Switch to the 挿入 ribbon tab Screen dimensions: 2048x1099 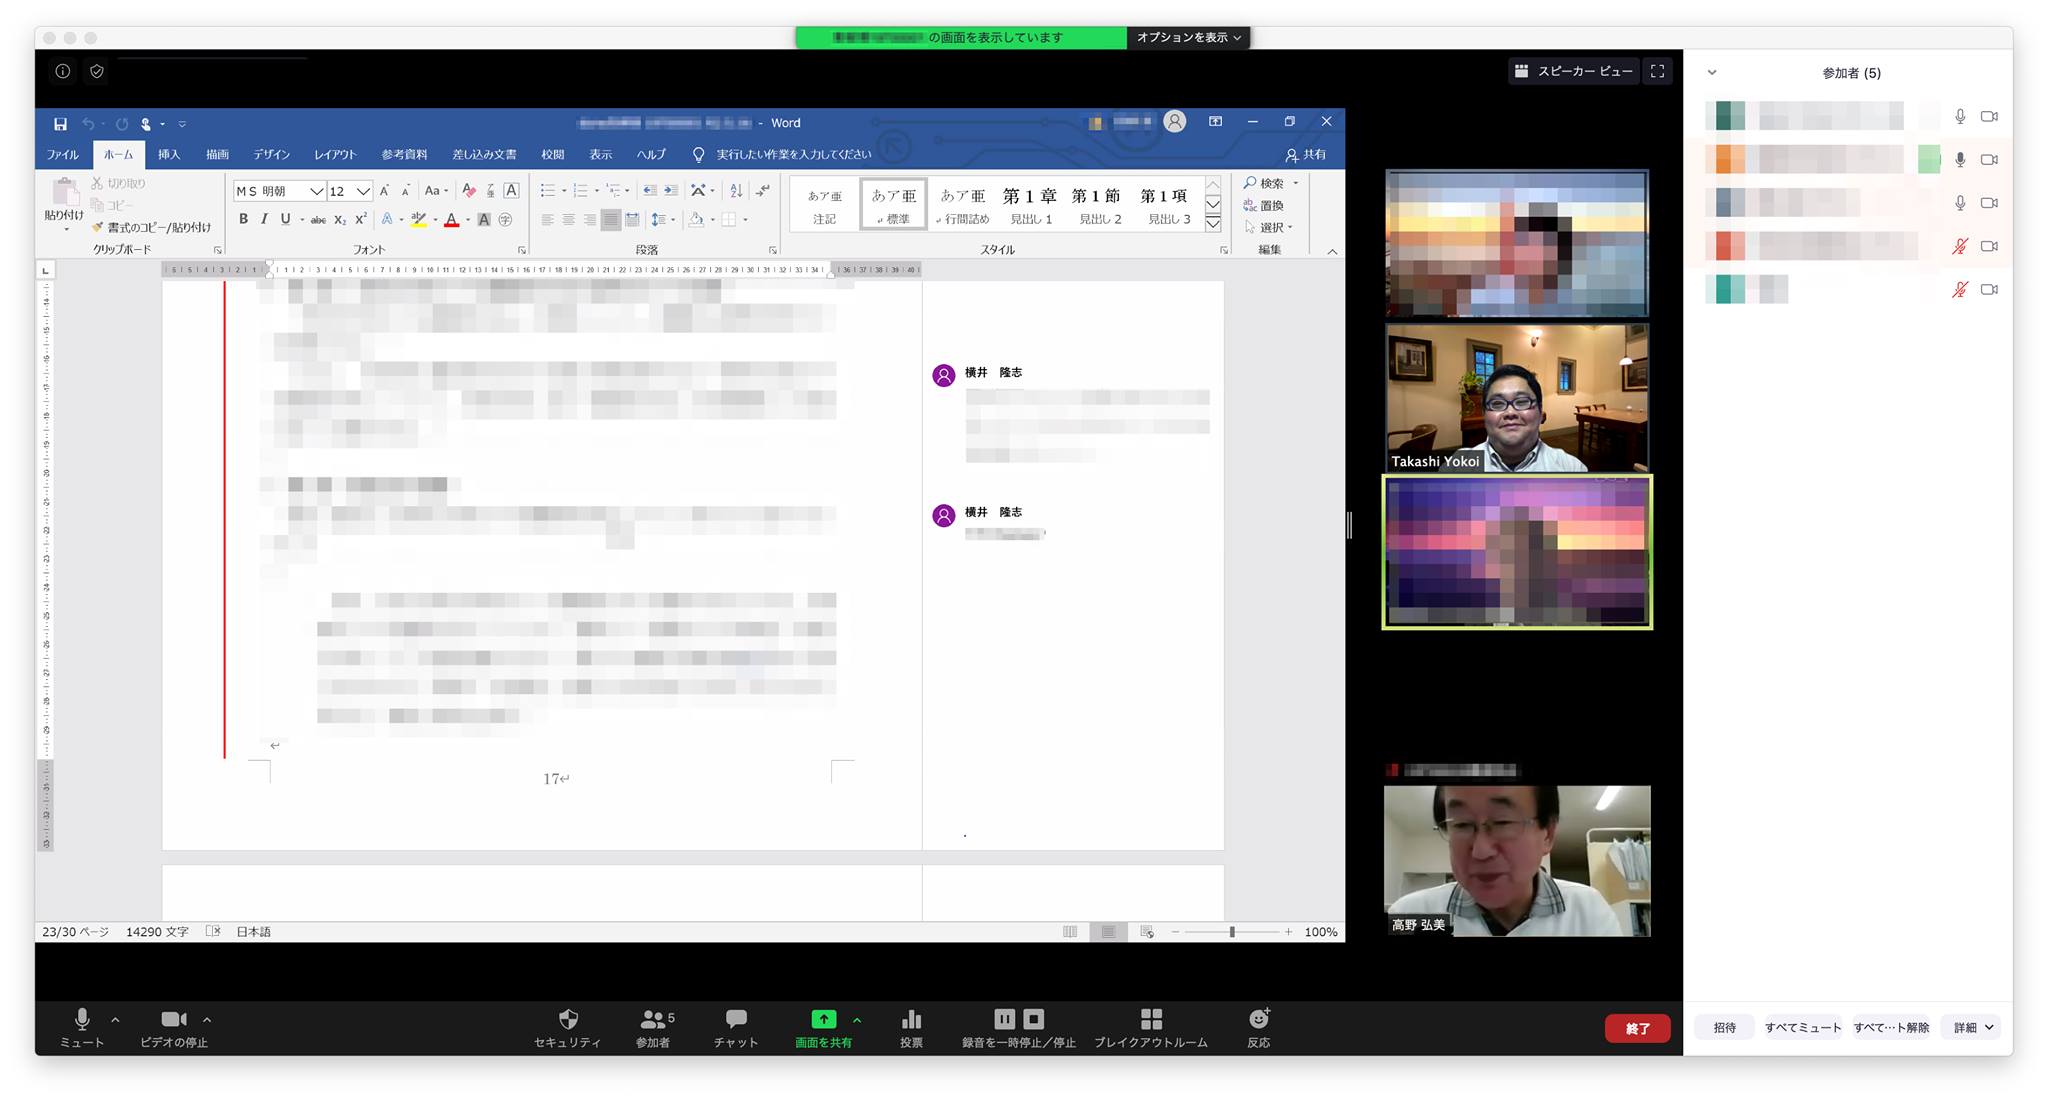click(x=169, y=154)
